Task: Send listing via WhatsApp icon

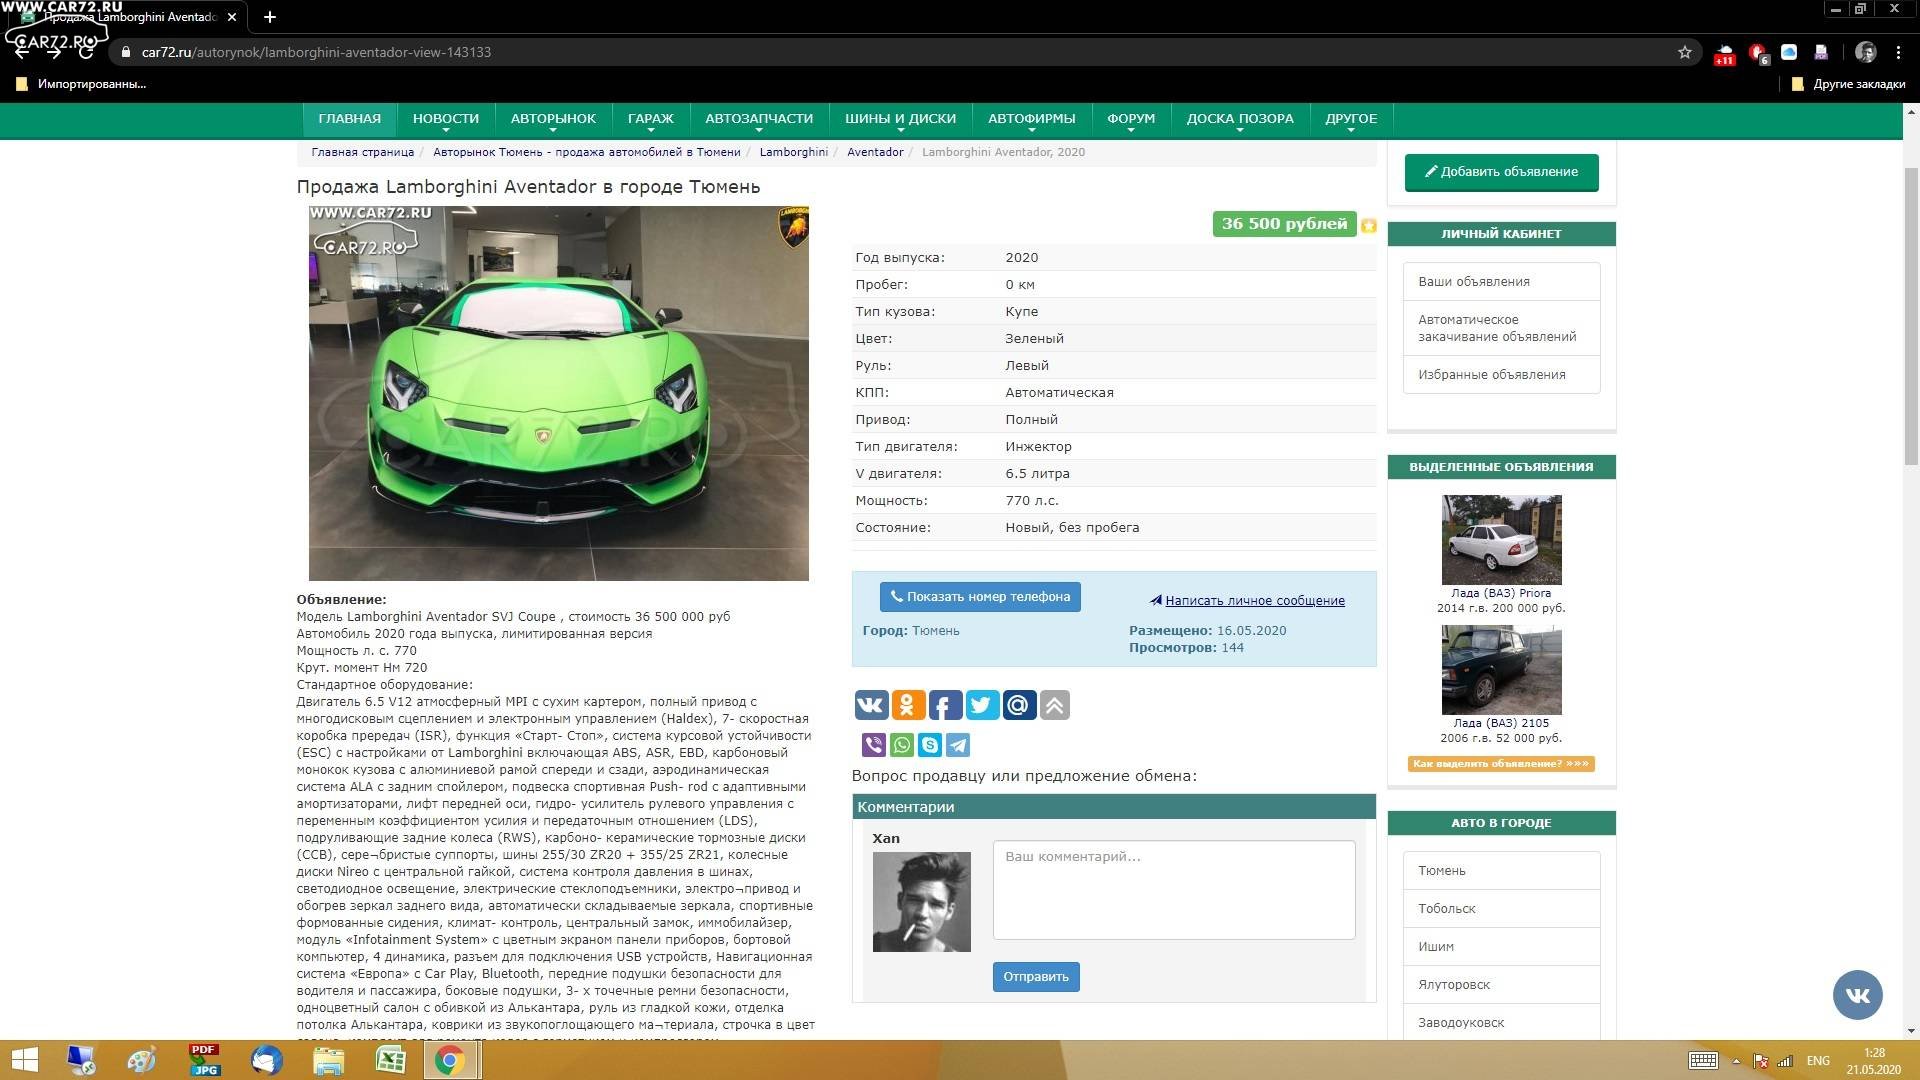Action: point(902,745)
